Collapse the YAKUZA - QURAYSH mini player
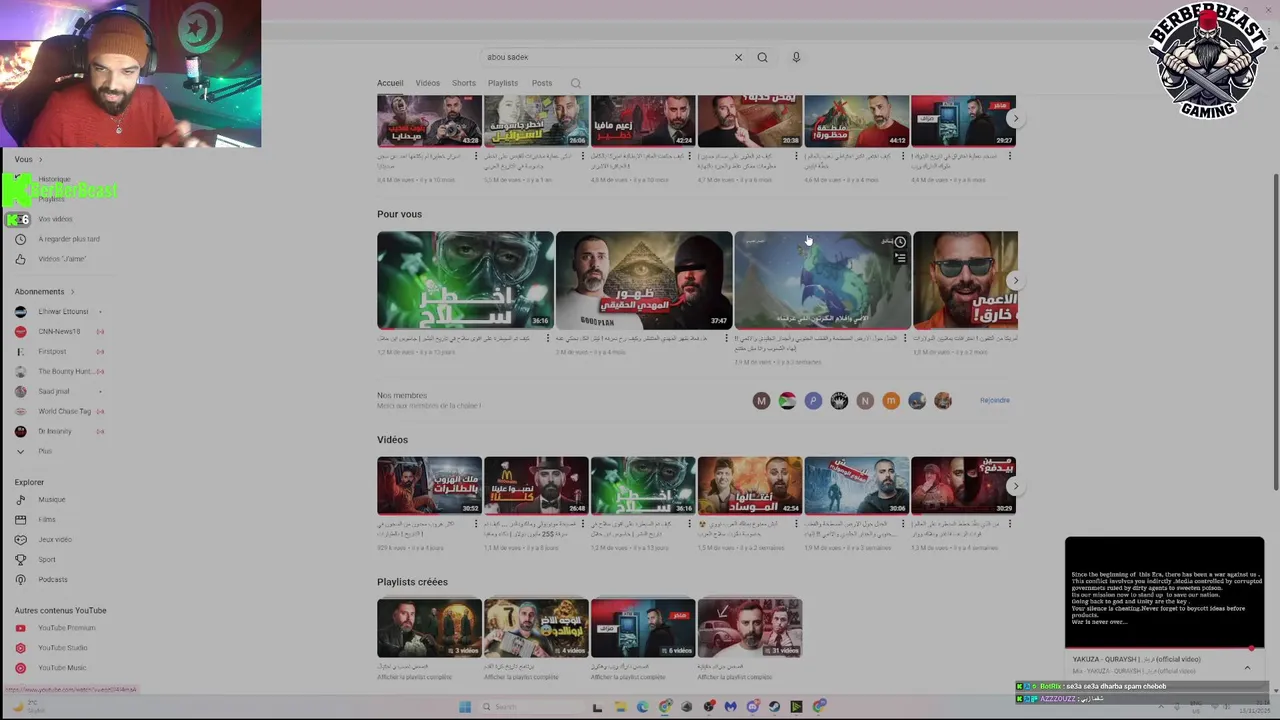The width and height of the screenshot is (1280, 720). pos(1247,667)
